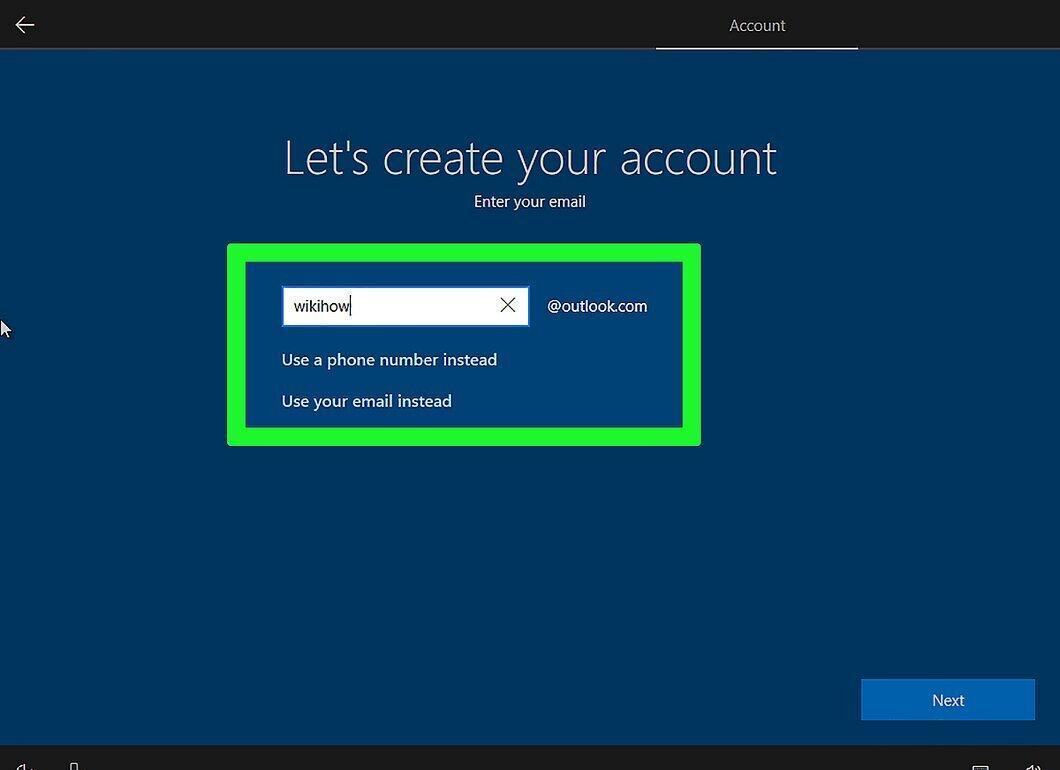Click the 'Enter your email' subtitle
The image size is (1060, 770).
point(529,201)
